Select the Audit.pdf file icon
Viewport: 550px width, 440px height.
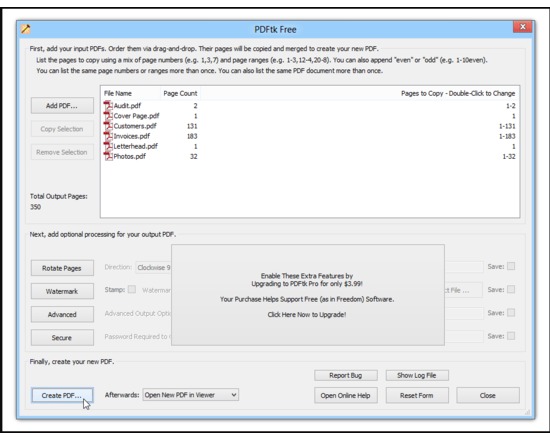click(108, 106)
